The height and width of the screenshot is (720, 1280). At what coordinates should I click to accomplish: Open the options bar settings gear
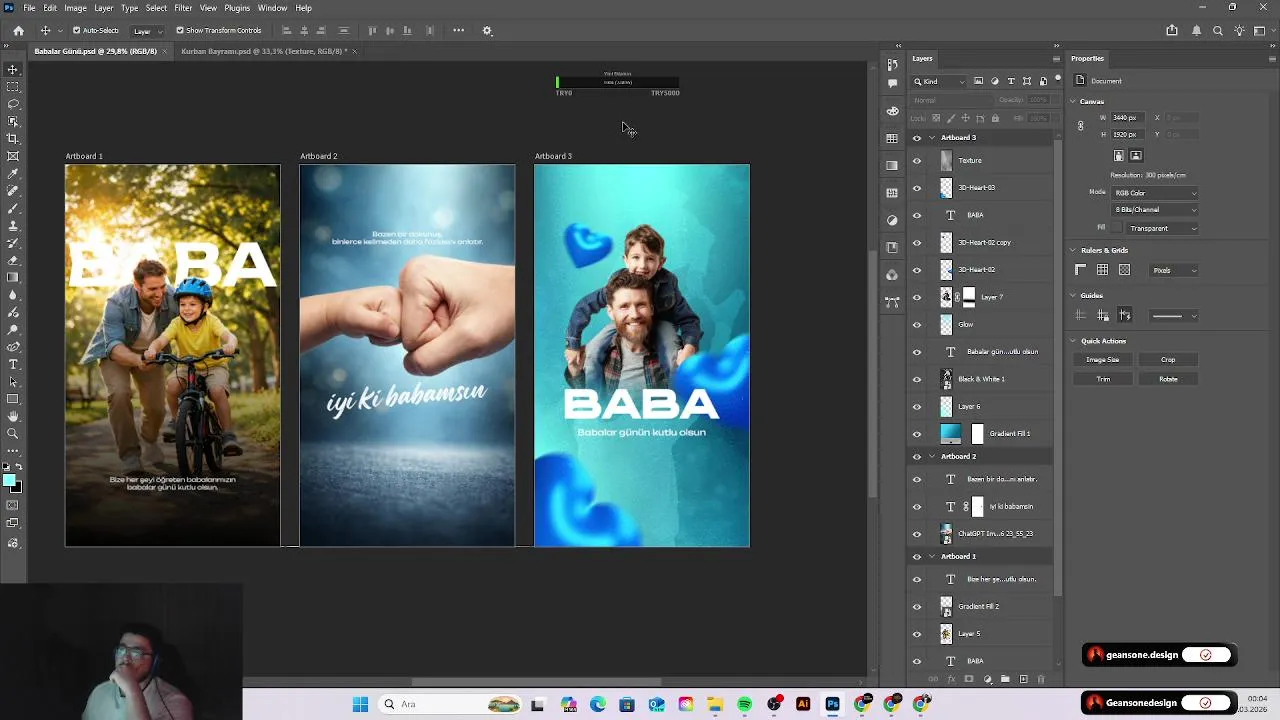[x=487, y=30]
